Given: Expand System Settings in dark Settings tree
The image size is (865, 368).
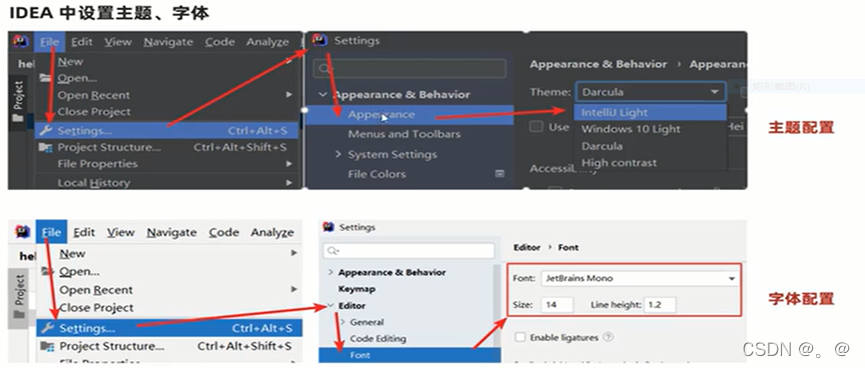Looking at the screenshot, I should [338, 154].
